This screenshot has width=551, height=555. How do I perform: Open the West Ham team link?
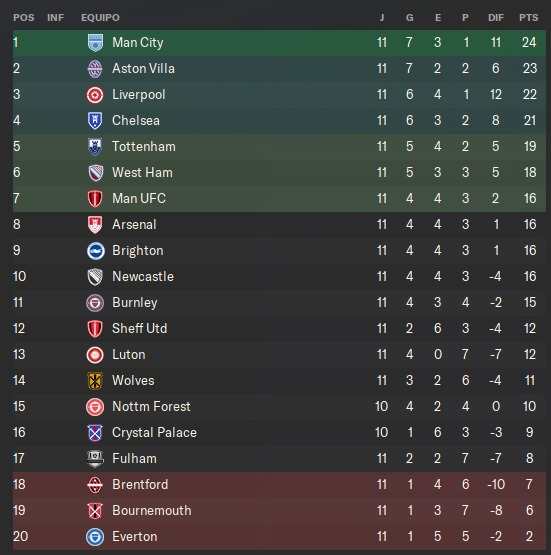[x=142, y=172]
